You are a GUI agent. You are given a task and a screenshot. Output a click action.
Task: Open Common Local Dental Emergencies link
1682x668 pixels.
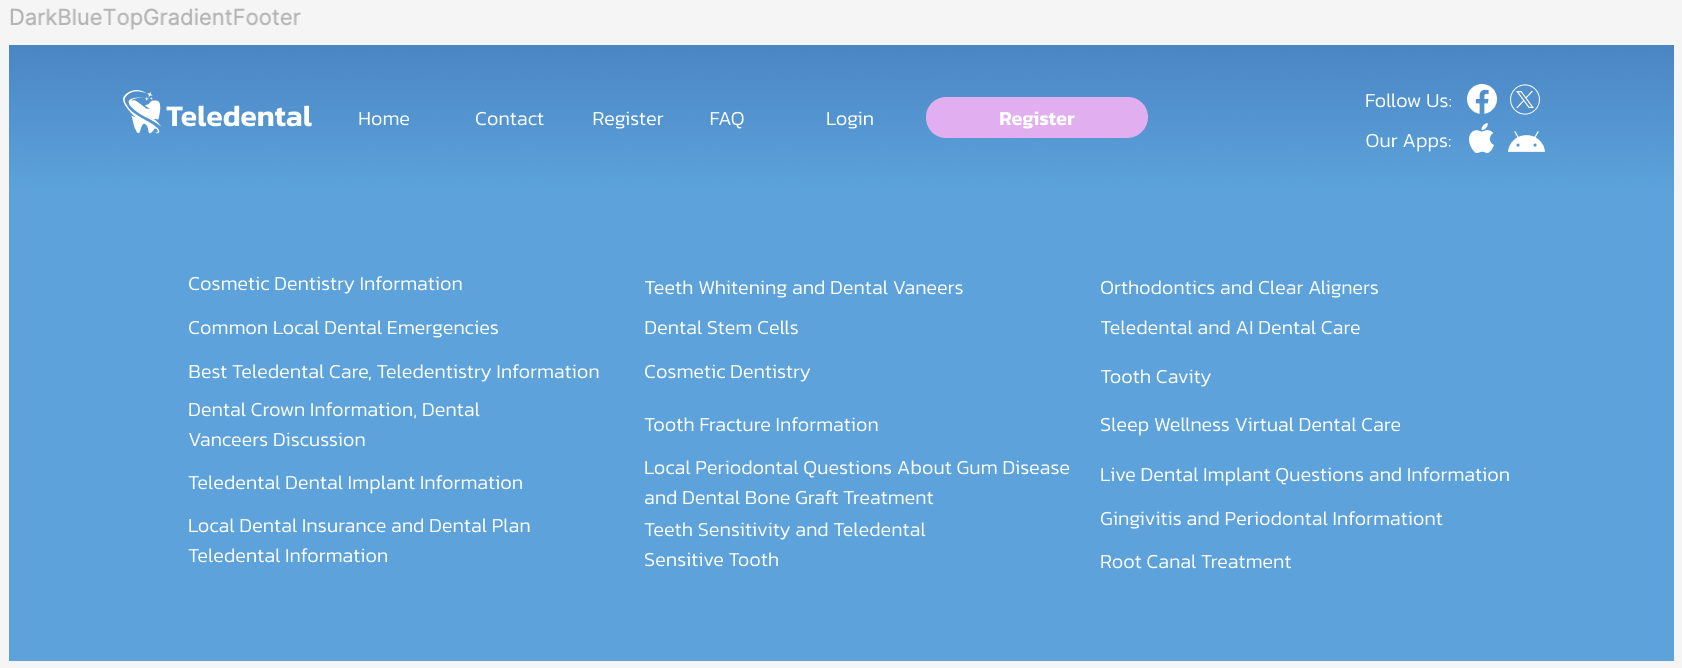[343, 328]
